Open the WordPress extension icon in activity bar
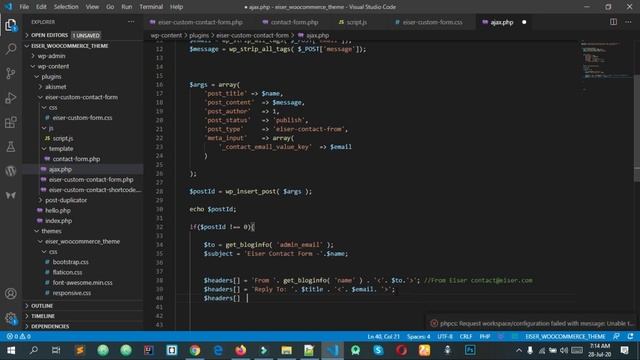 click(x=11, y=171)
